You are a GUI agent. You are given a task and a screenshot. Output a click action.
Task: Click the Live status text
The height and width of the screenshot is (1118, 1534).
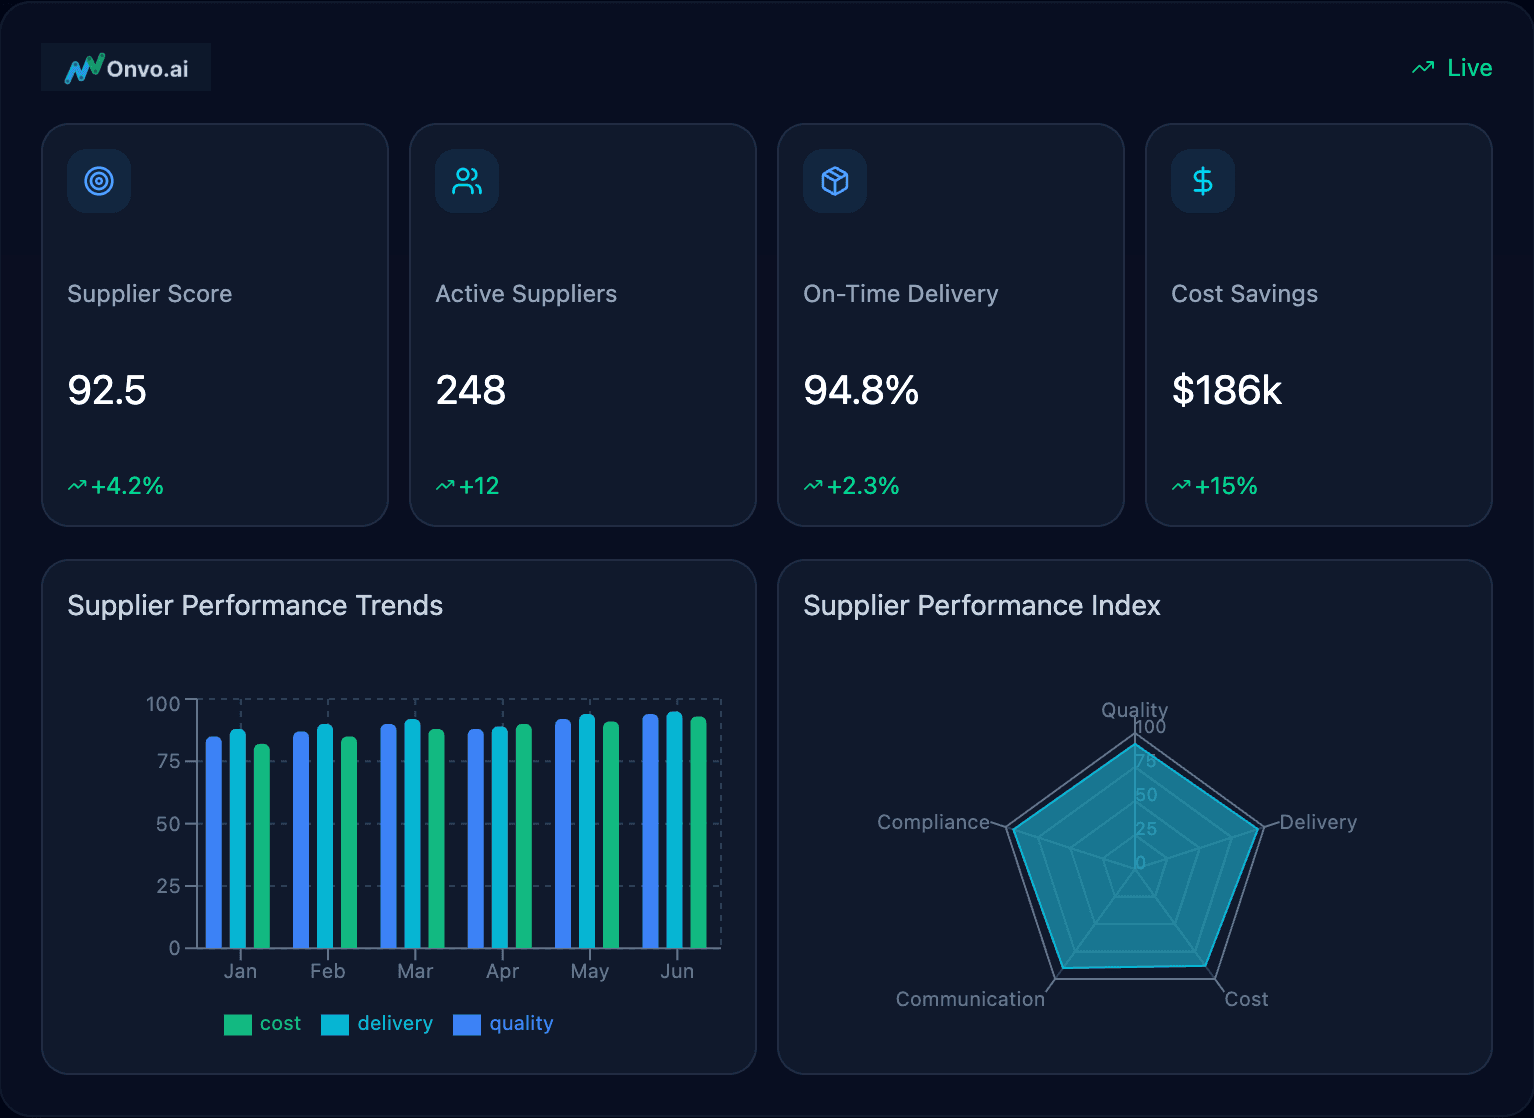tap(1469, 68)
